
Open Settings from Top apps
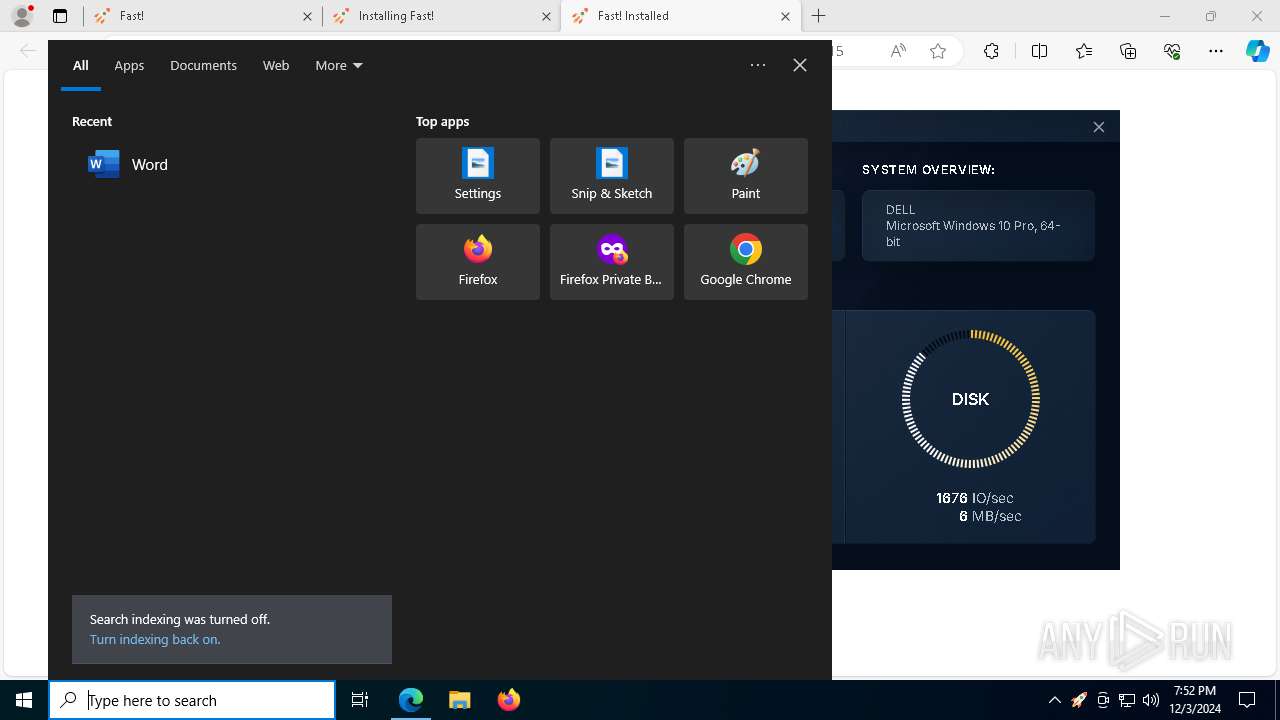tap(478, 176)
